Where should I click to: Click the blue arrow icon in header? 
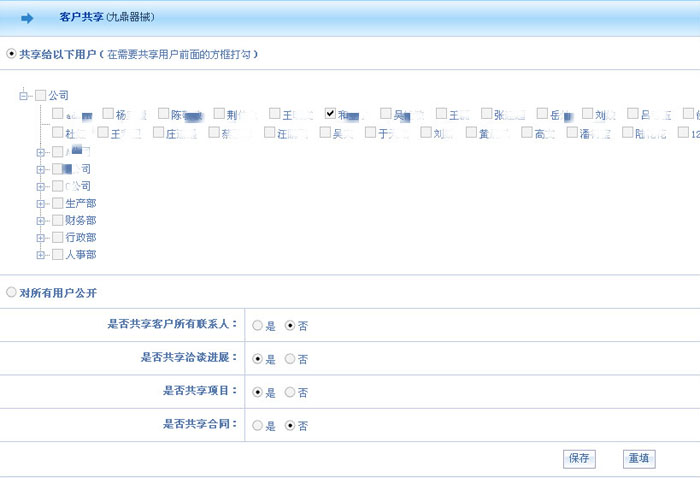pos(27,18)
